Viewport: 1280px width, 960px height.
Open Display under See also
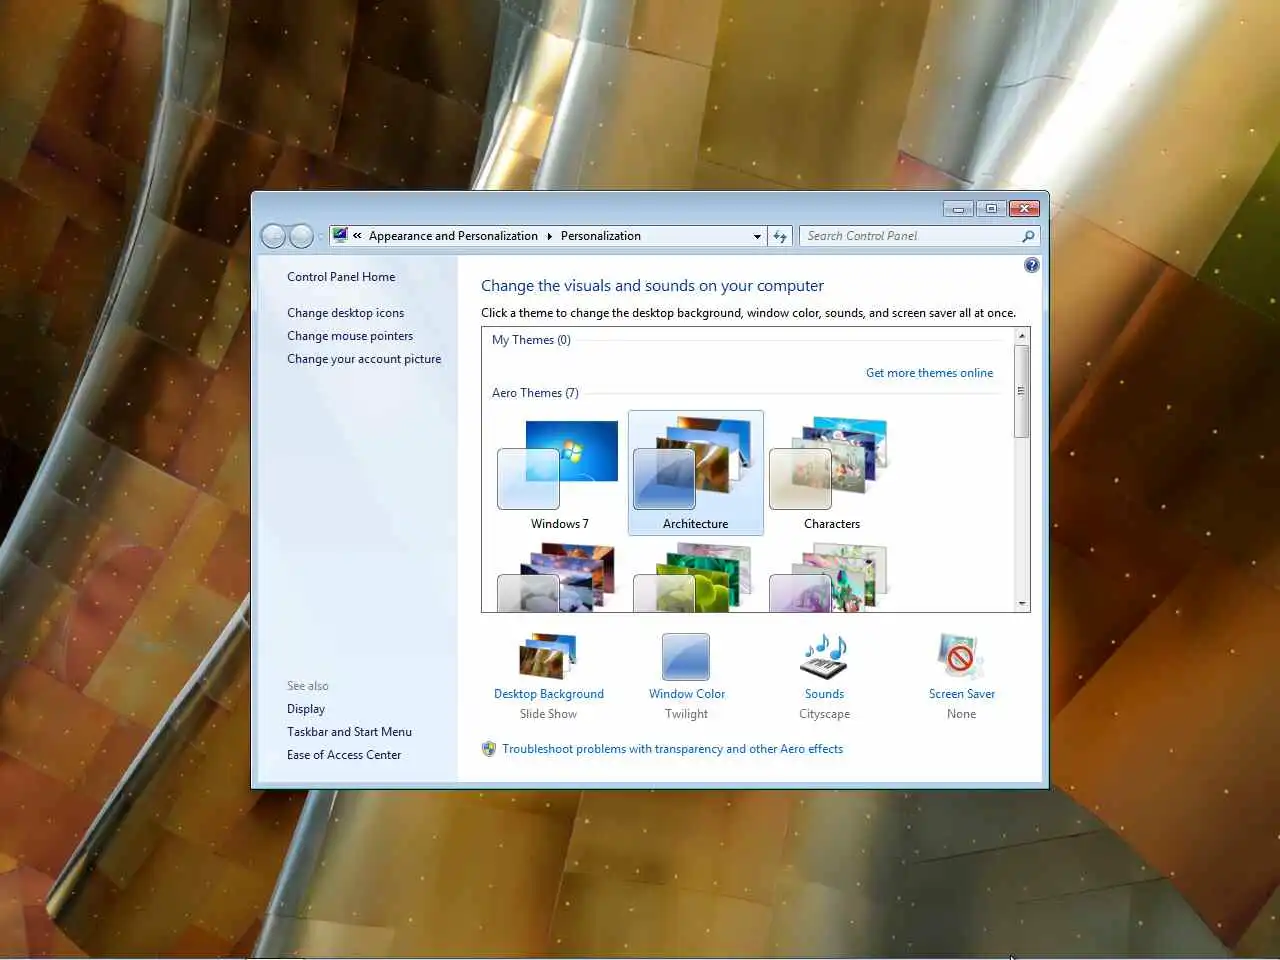tap(306, 709)
